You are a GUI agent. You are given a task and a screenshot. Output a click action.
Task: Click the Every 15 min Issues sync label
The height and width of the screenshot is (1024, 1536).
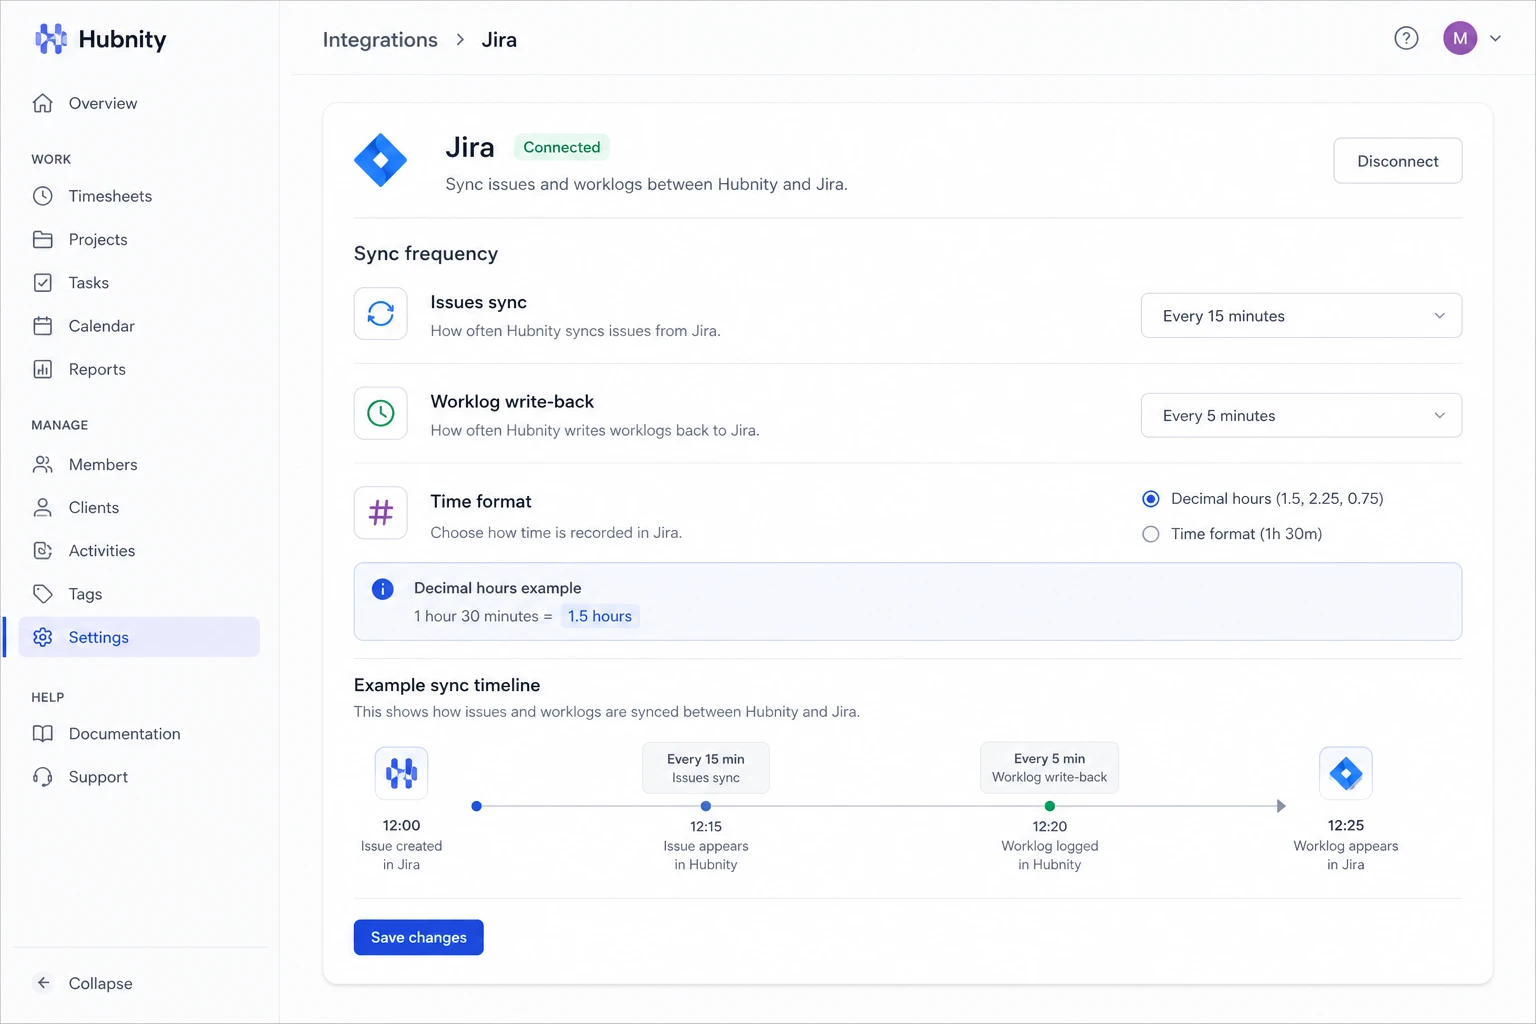706,768
